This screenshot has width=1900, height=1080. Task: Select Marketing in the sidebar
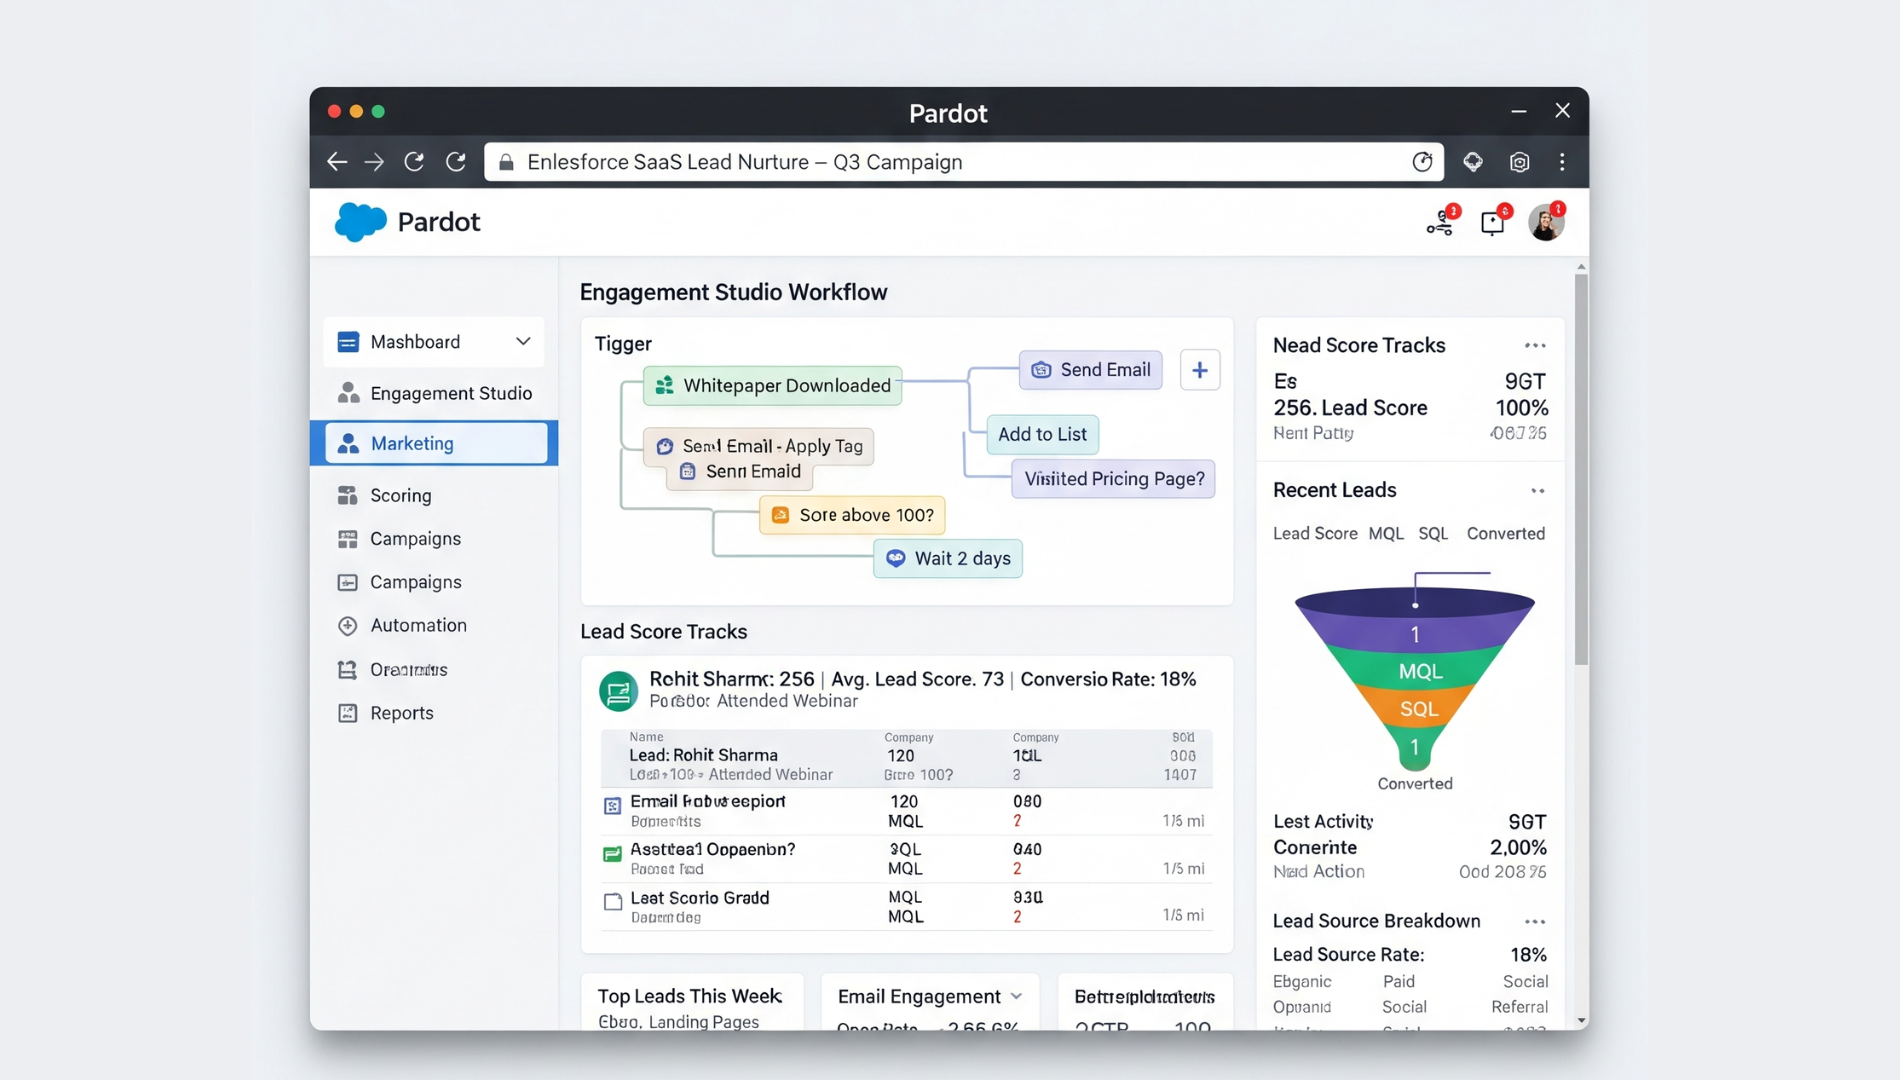(x=435, y=443)
